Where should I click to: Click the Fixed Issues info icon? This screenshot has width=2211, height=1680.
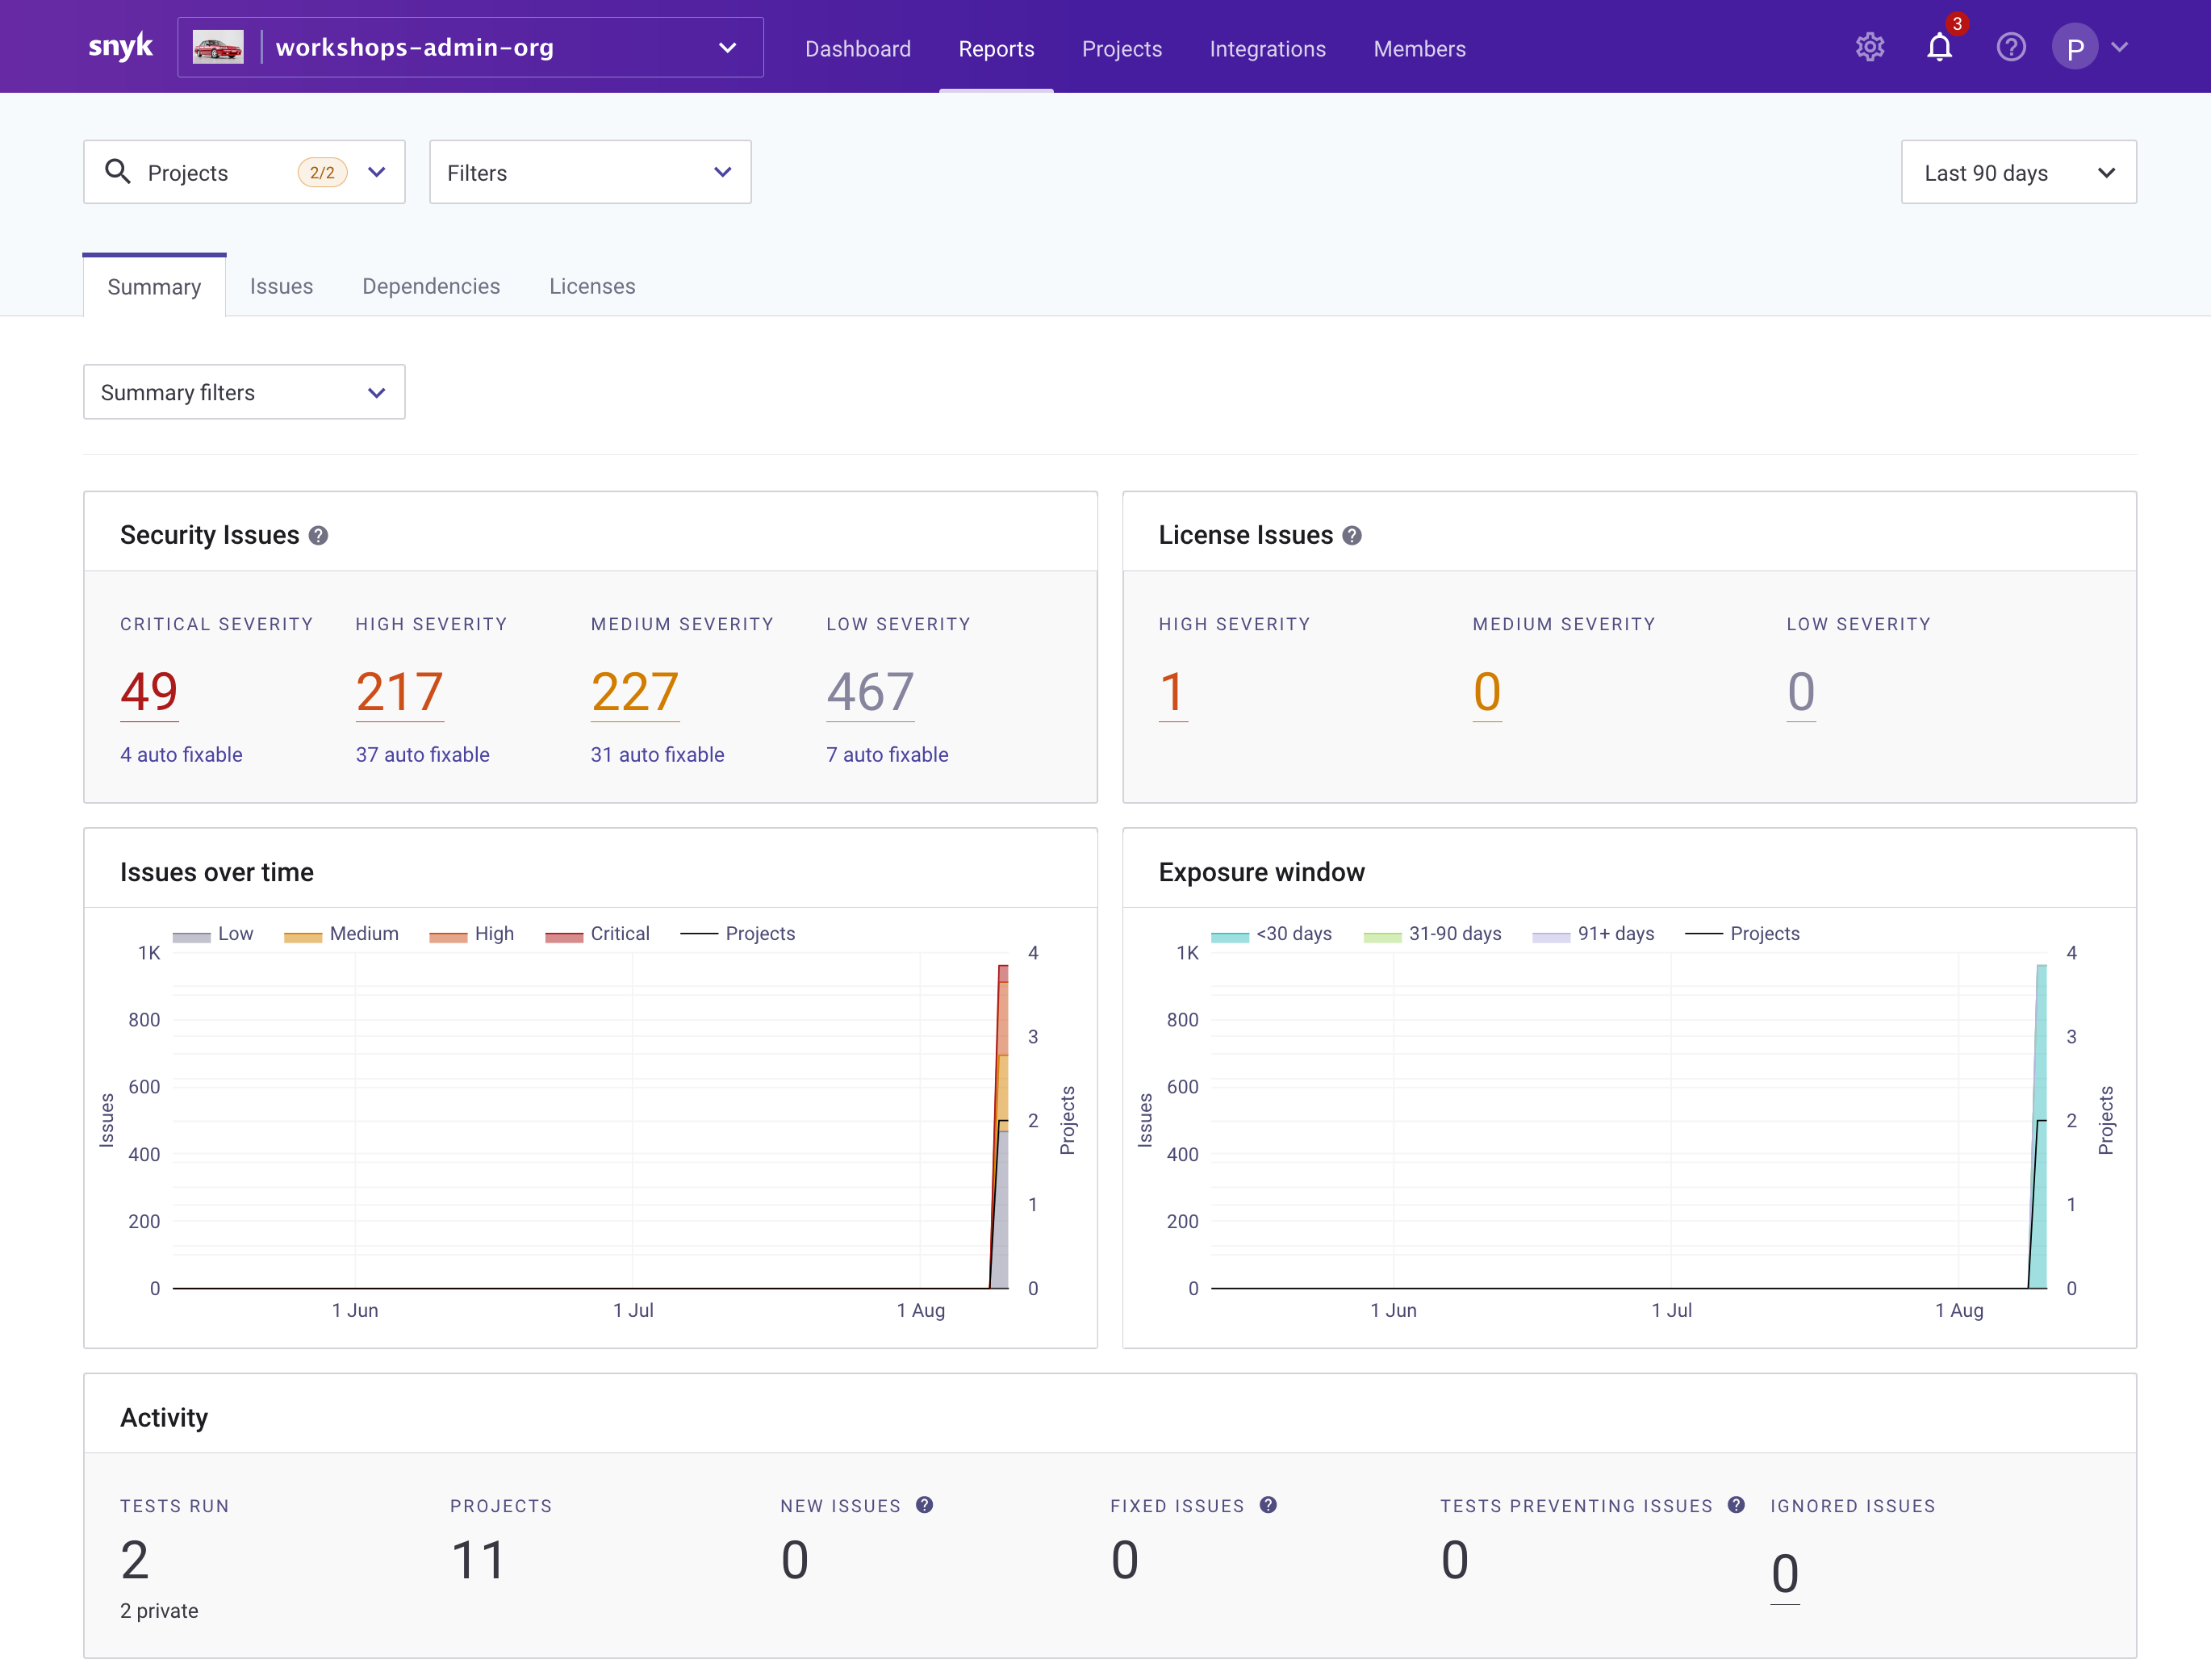(1268, 1505)
